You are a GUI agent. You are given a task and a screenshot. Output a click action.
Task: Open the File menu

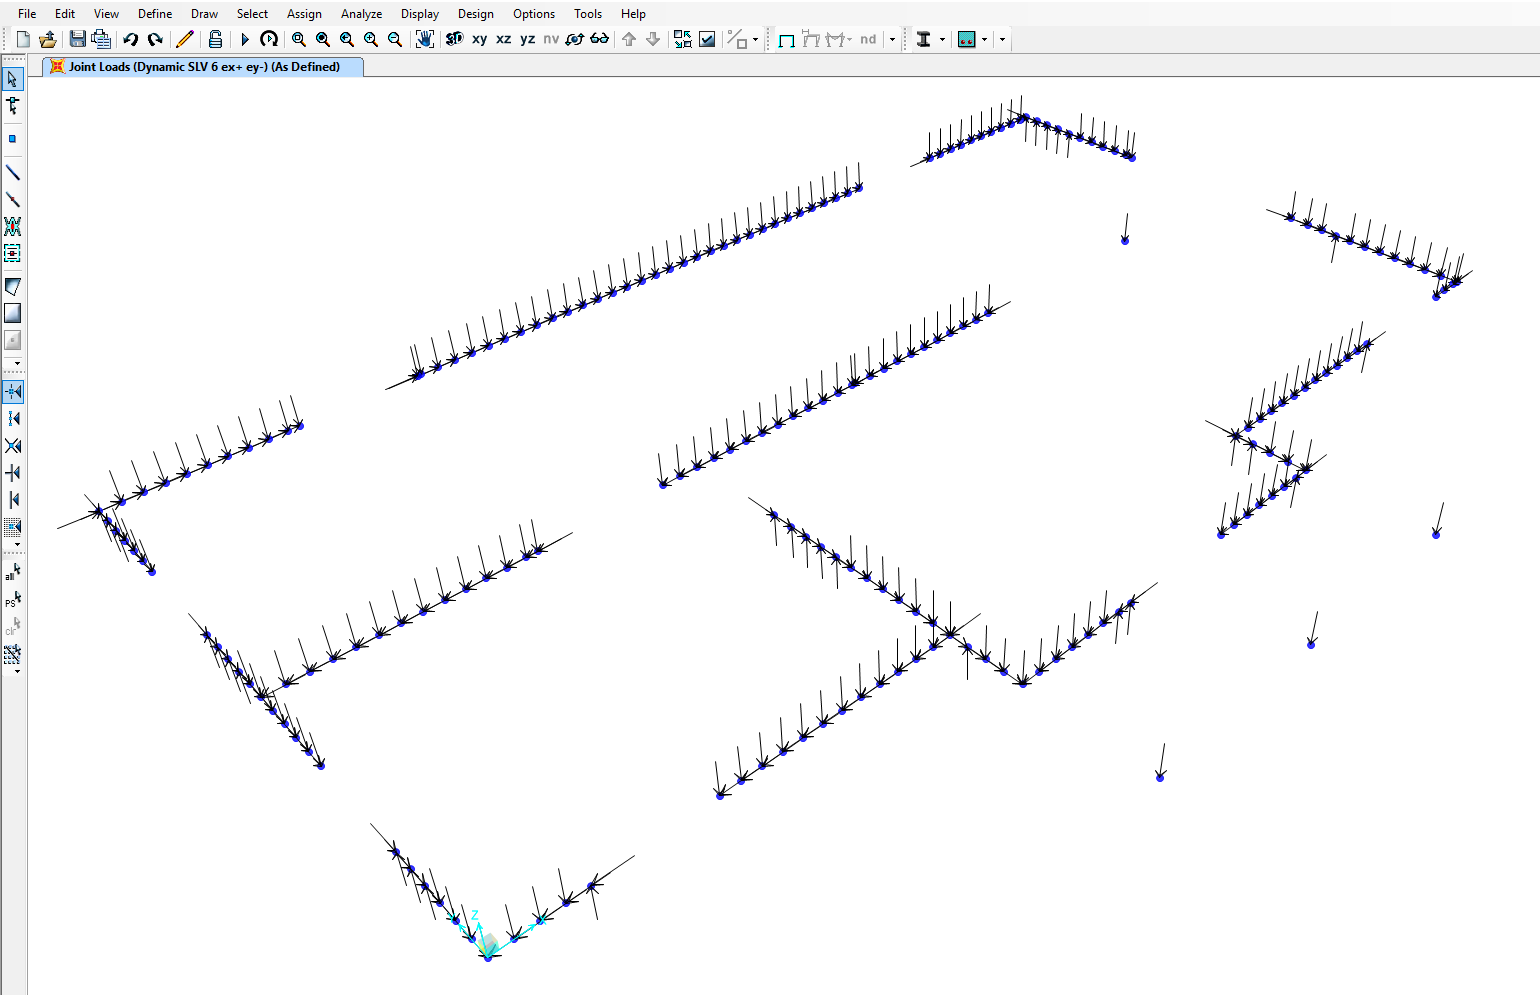[x=27, y=14]
